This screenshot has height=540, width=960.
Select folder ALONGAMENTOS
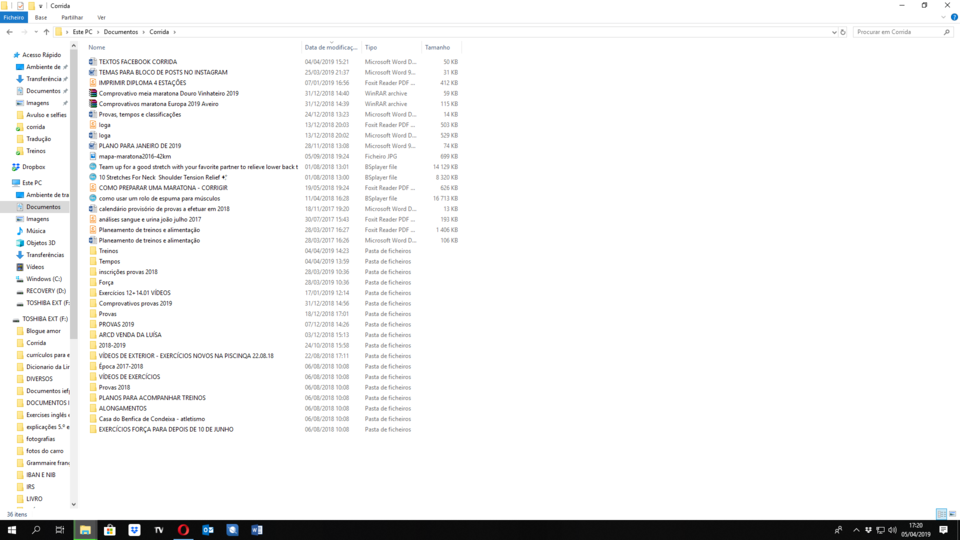[x=122, y=408]
